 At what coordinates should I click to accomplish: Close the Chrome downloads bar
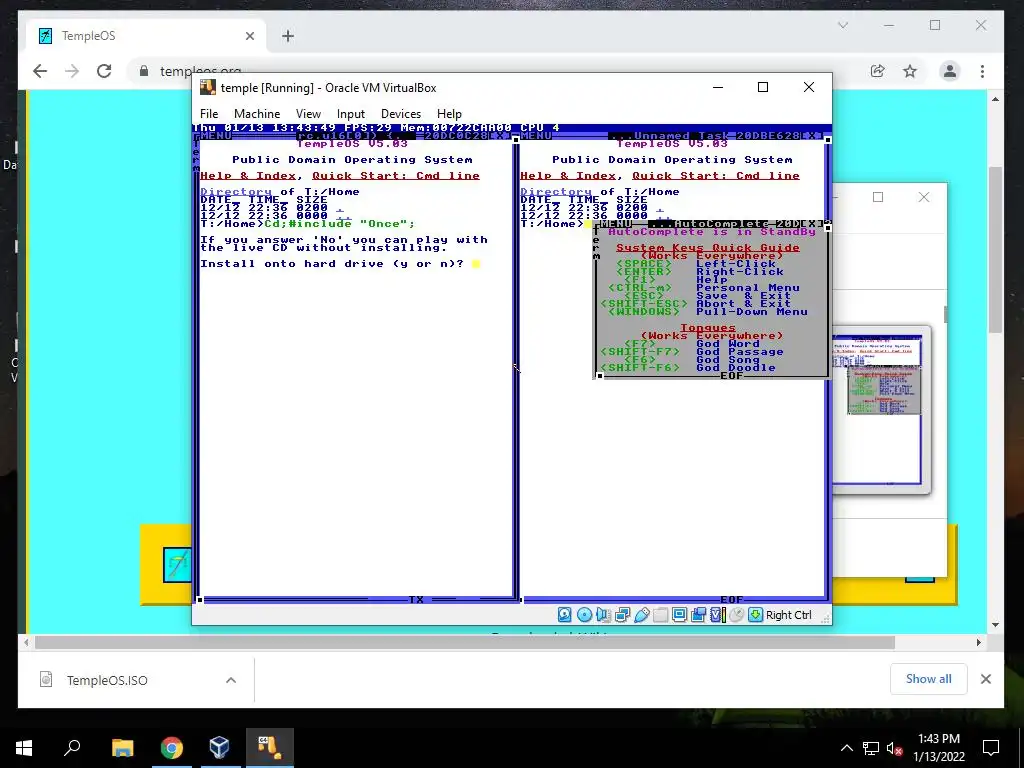coord(985,679)
